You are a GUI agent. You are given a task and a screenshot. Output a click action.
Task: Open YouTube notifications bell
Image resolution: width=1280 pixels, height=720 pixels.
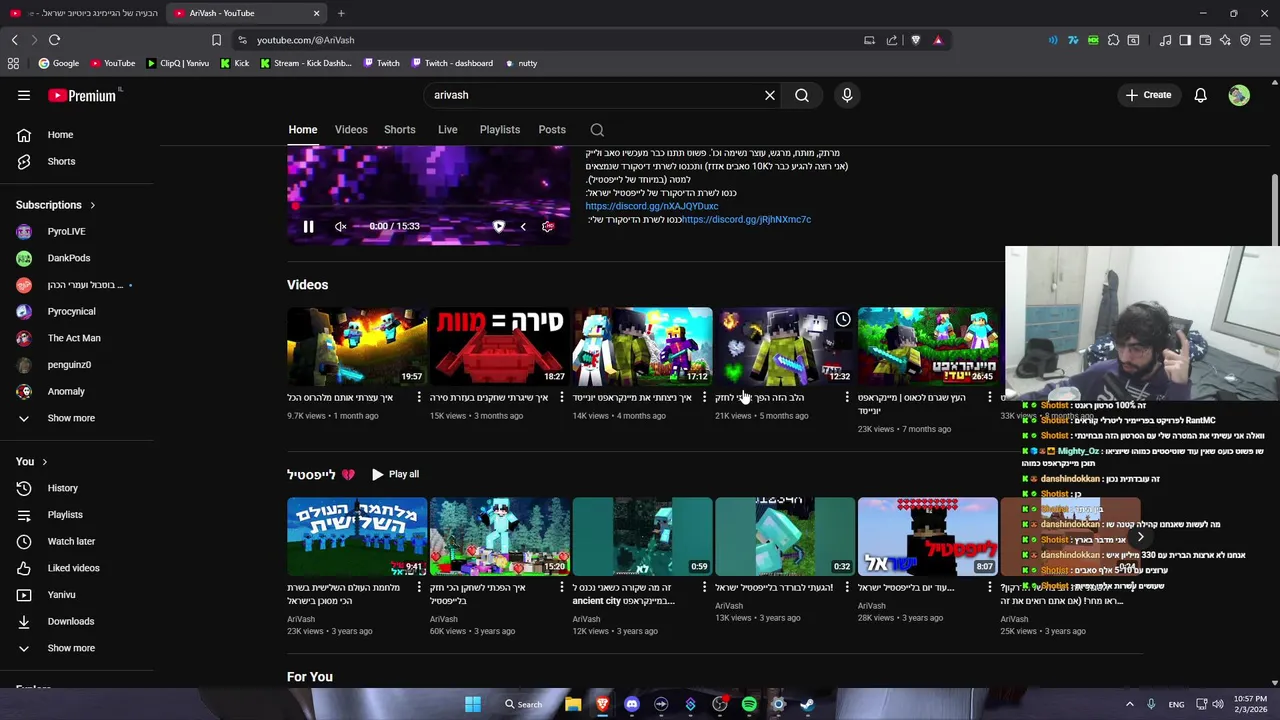pos(1200,95)
